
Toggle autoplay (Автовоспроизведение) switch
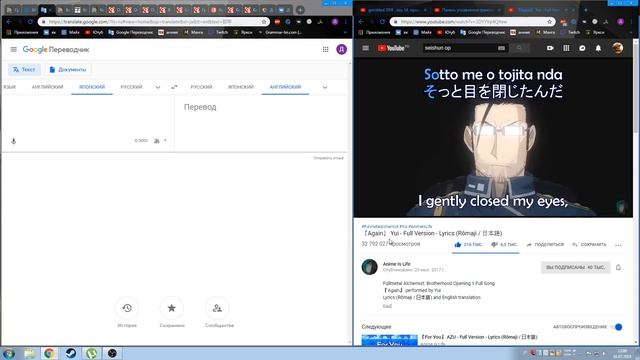pos(617,327)
